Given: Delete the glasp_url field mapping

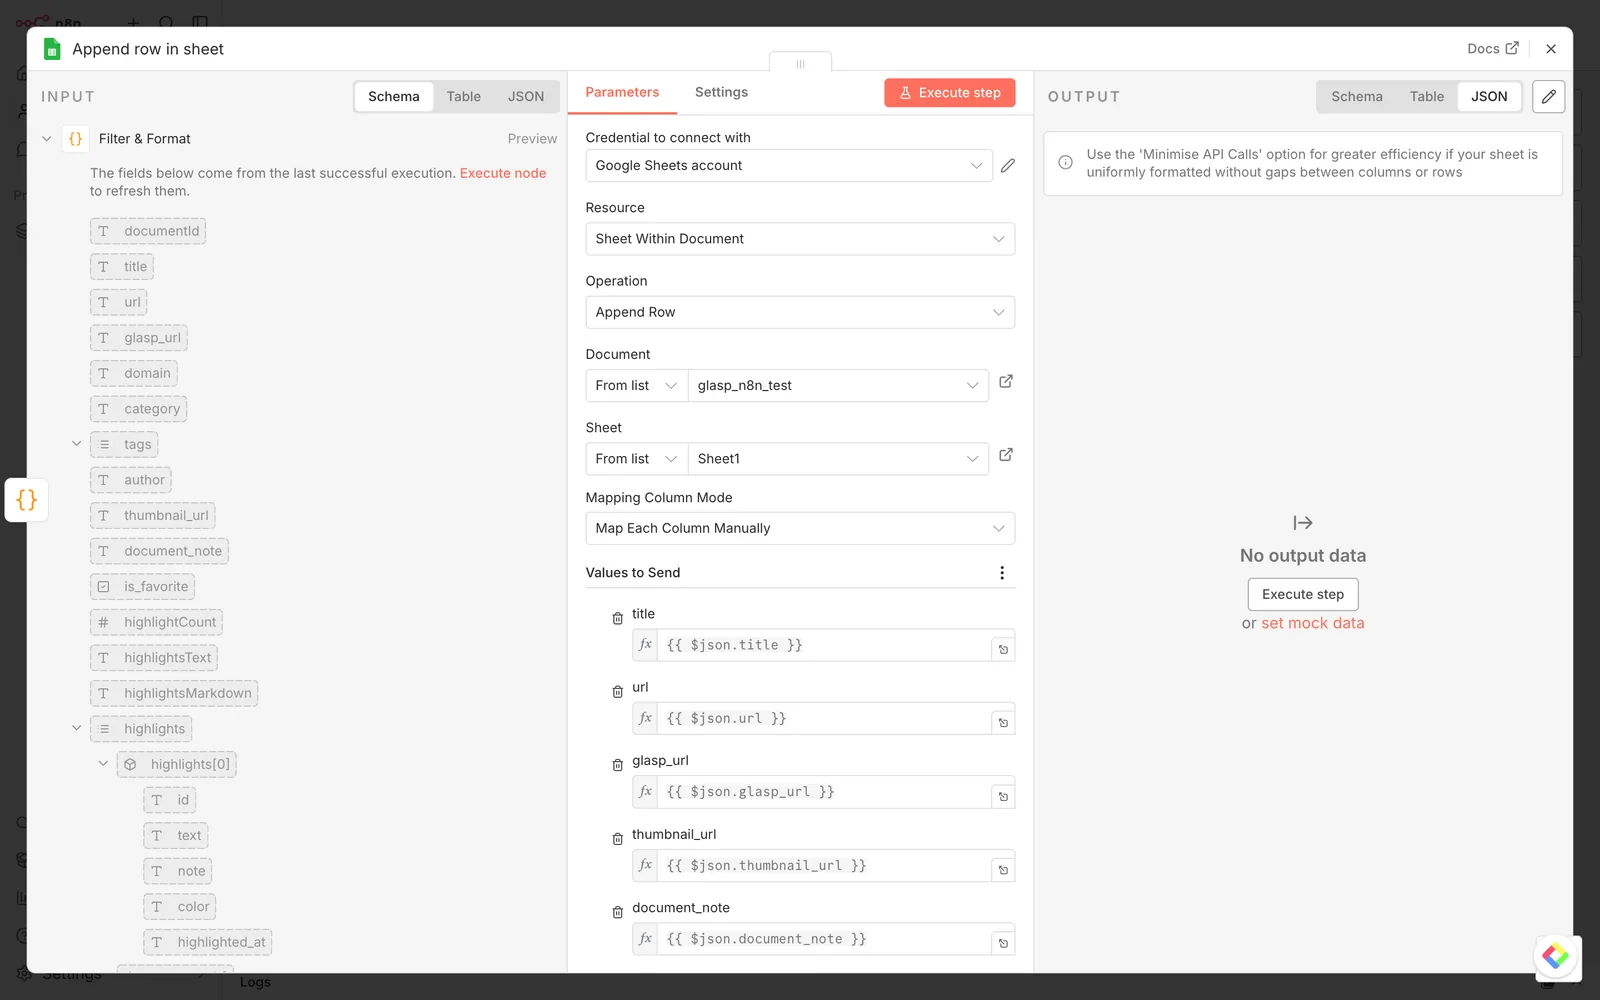Looking at the screenshot, I should pyautogui.click(x=617, y=765).
